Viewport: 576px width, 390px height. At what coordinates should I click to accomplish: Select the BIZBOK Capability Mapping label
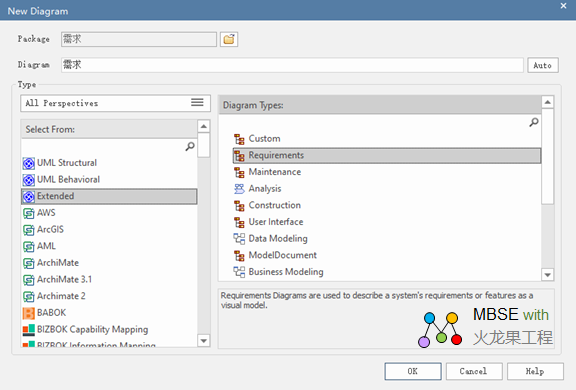(x=93, y=329)
